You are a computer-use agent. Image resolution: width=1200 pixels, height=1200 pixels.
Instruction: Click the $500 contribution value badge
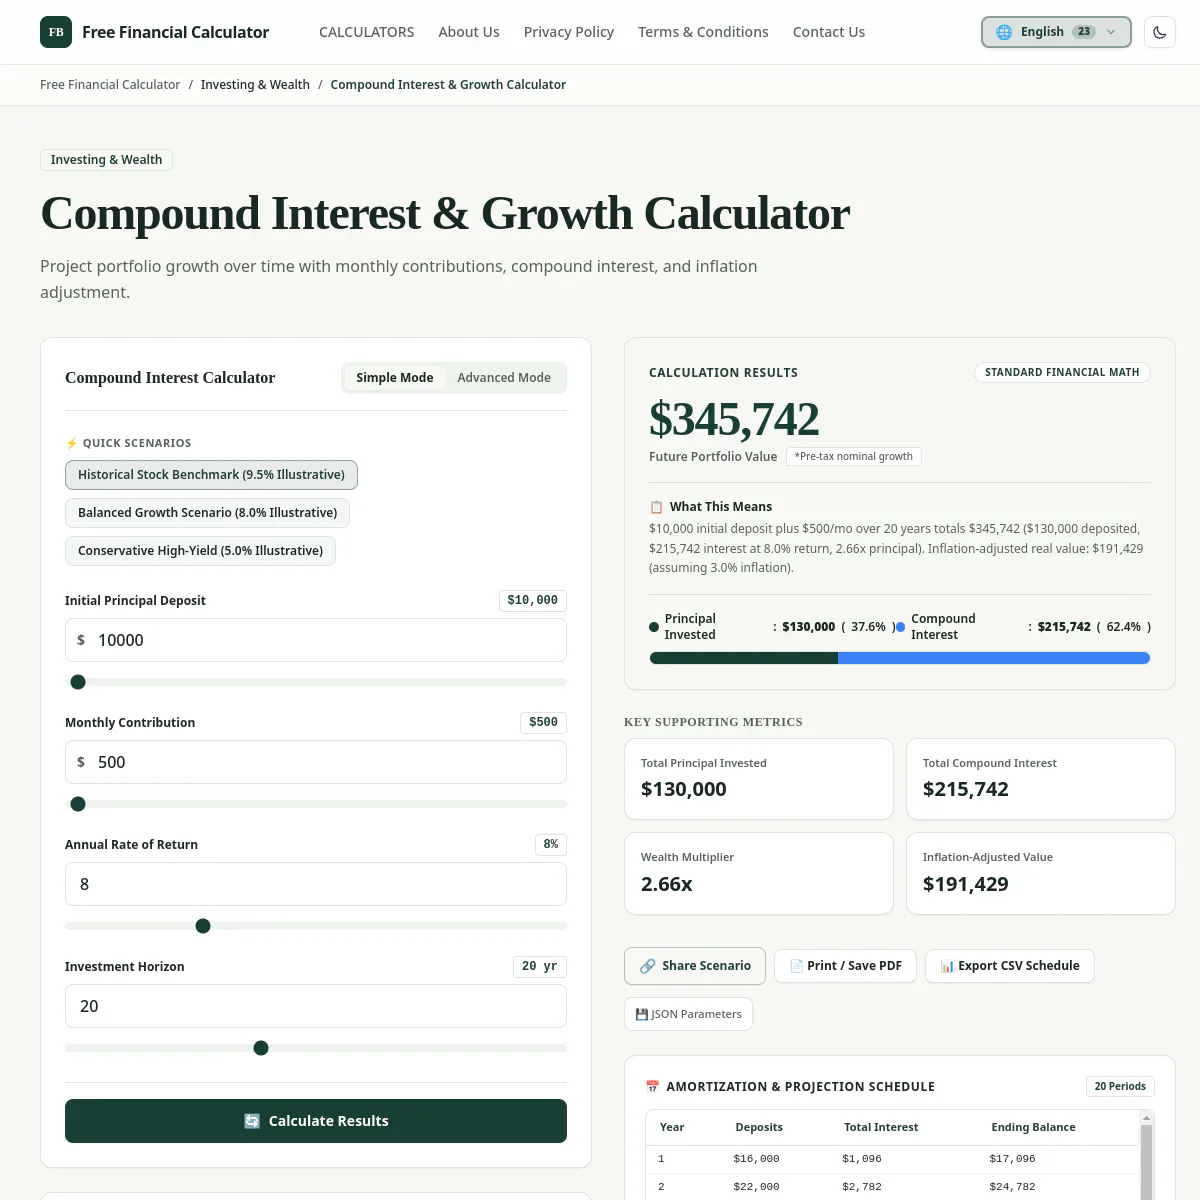tap(544, 723)
